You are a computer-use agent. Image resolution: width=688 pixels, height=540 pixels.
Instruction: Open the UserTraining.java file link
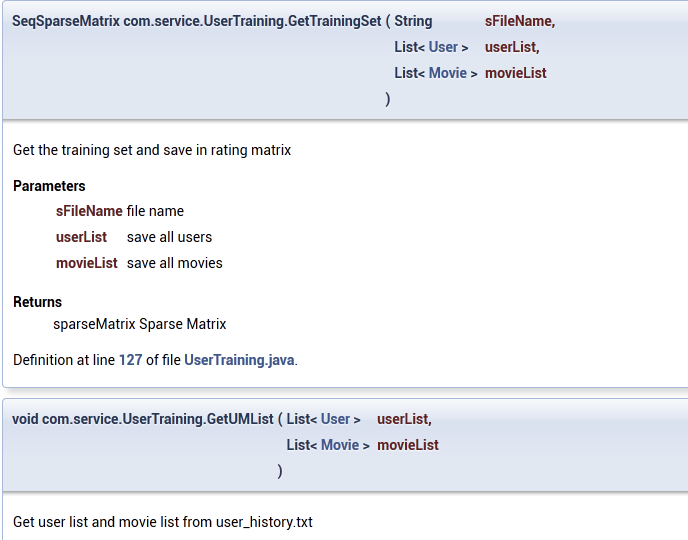[239, 360]
